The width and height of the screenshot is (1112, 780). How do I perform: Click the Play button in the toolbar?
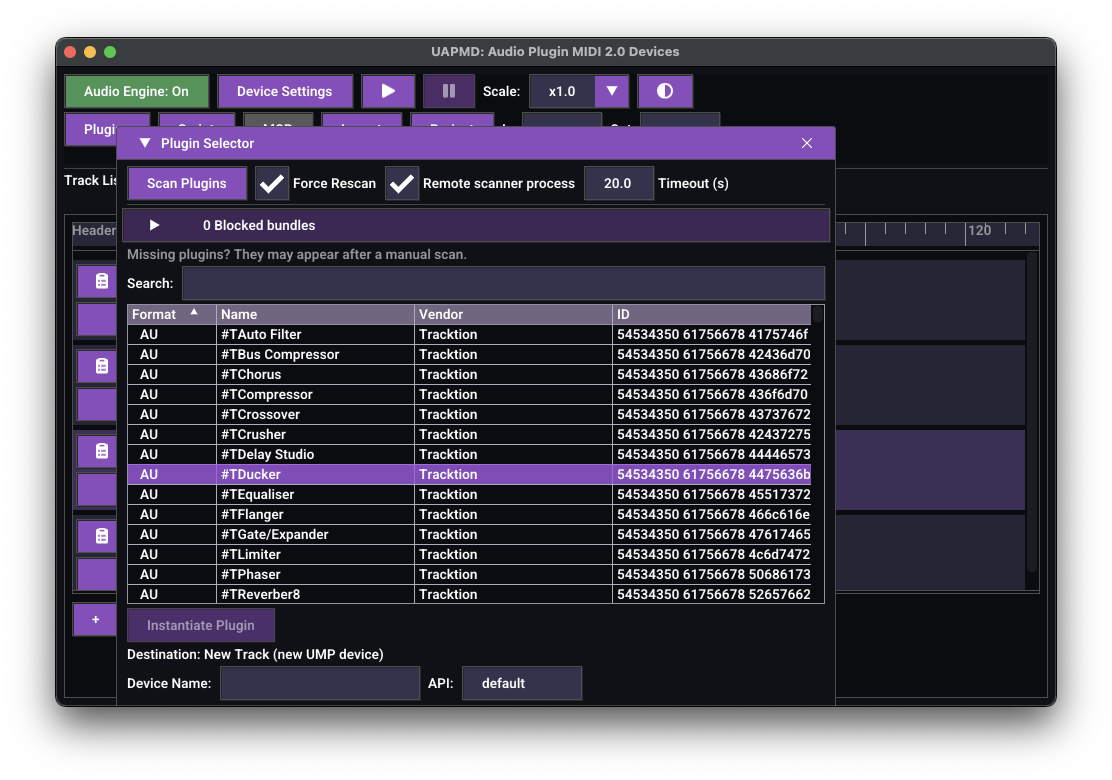click(388, 91)
